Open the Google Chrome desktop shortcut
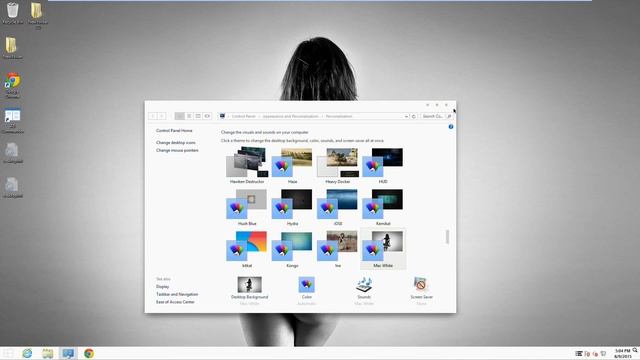The width and height of the screenshot is (640, 360). tap(12, 85)
